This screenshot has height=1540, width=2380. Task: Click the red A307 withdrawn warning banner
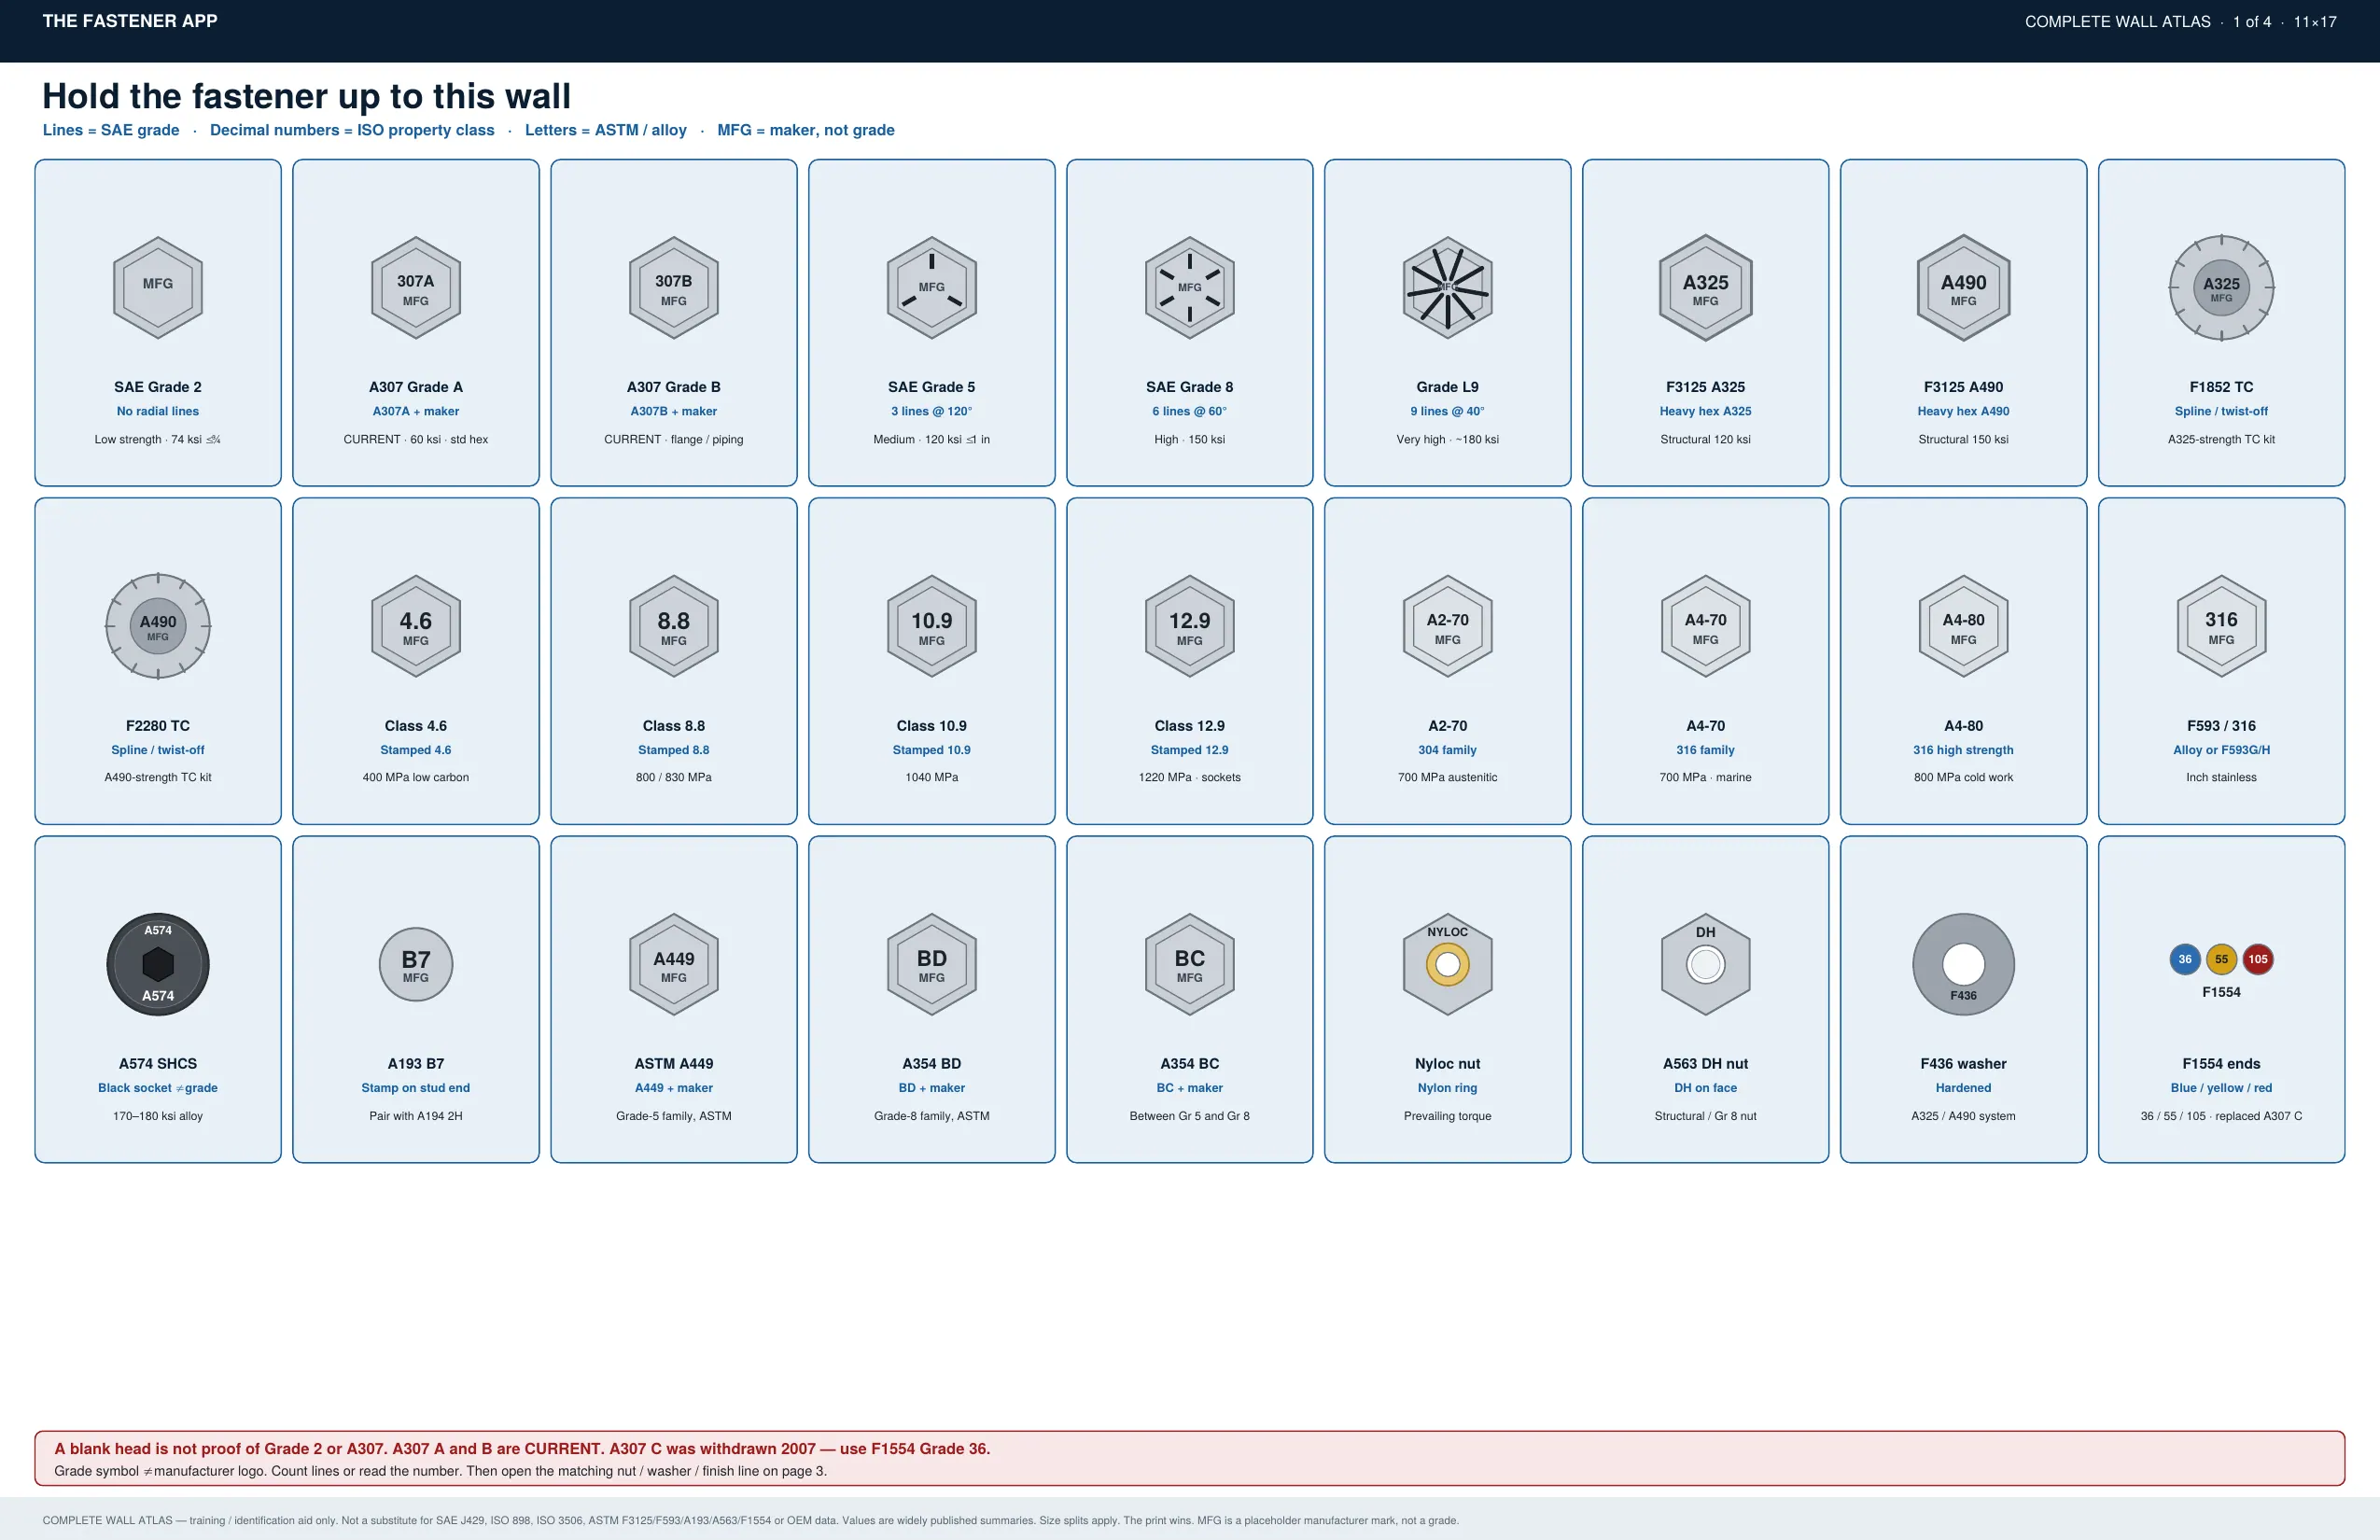pyautogui.click(x=1190, y=1458)
